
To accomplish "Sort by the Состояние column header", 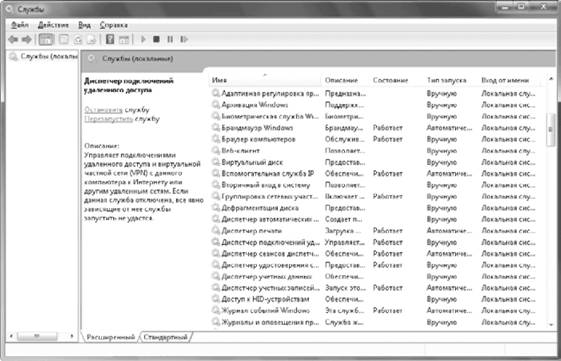I will tap(396, 80).
